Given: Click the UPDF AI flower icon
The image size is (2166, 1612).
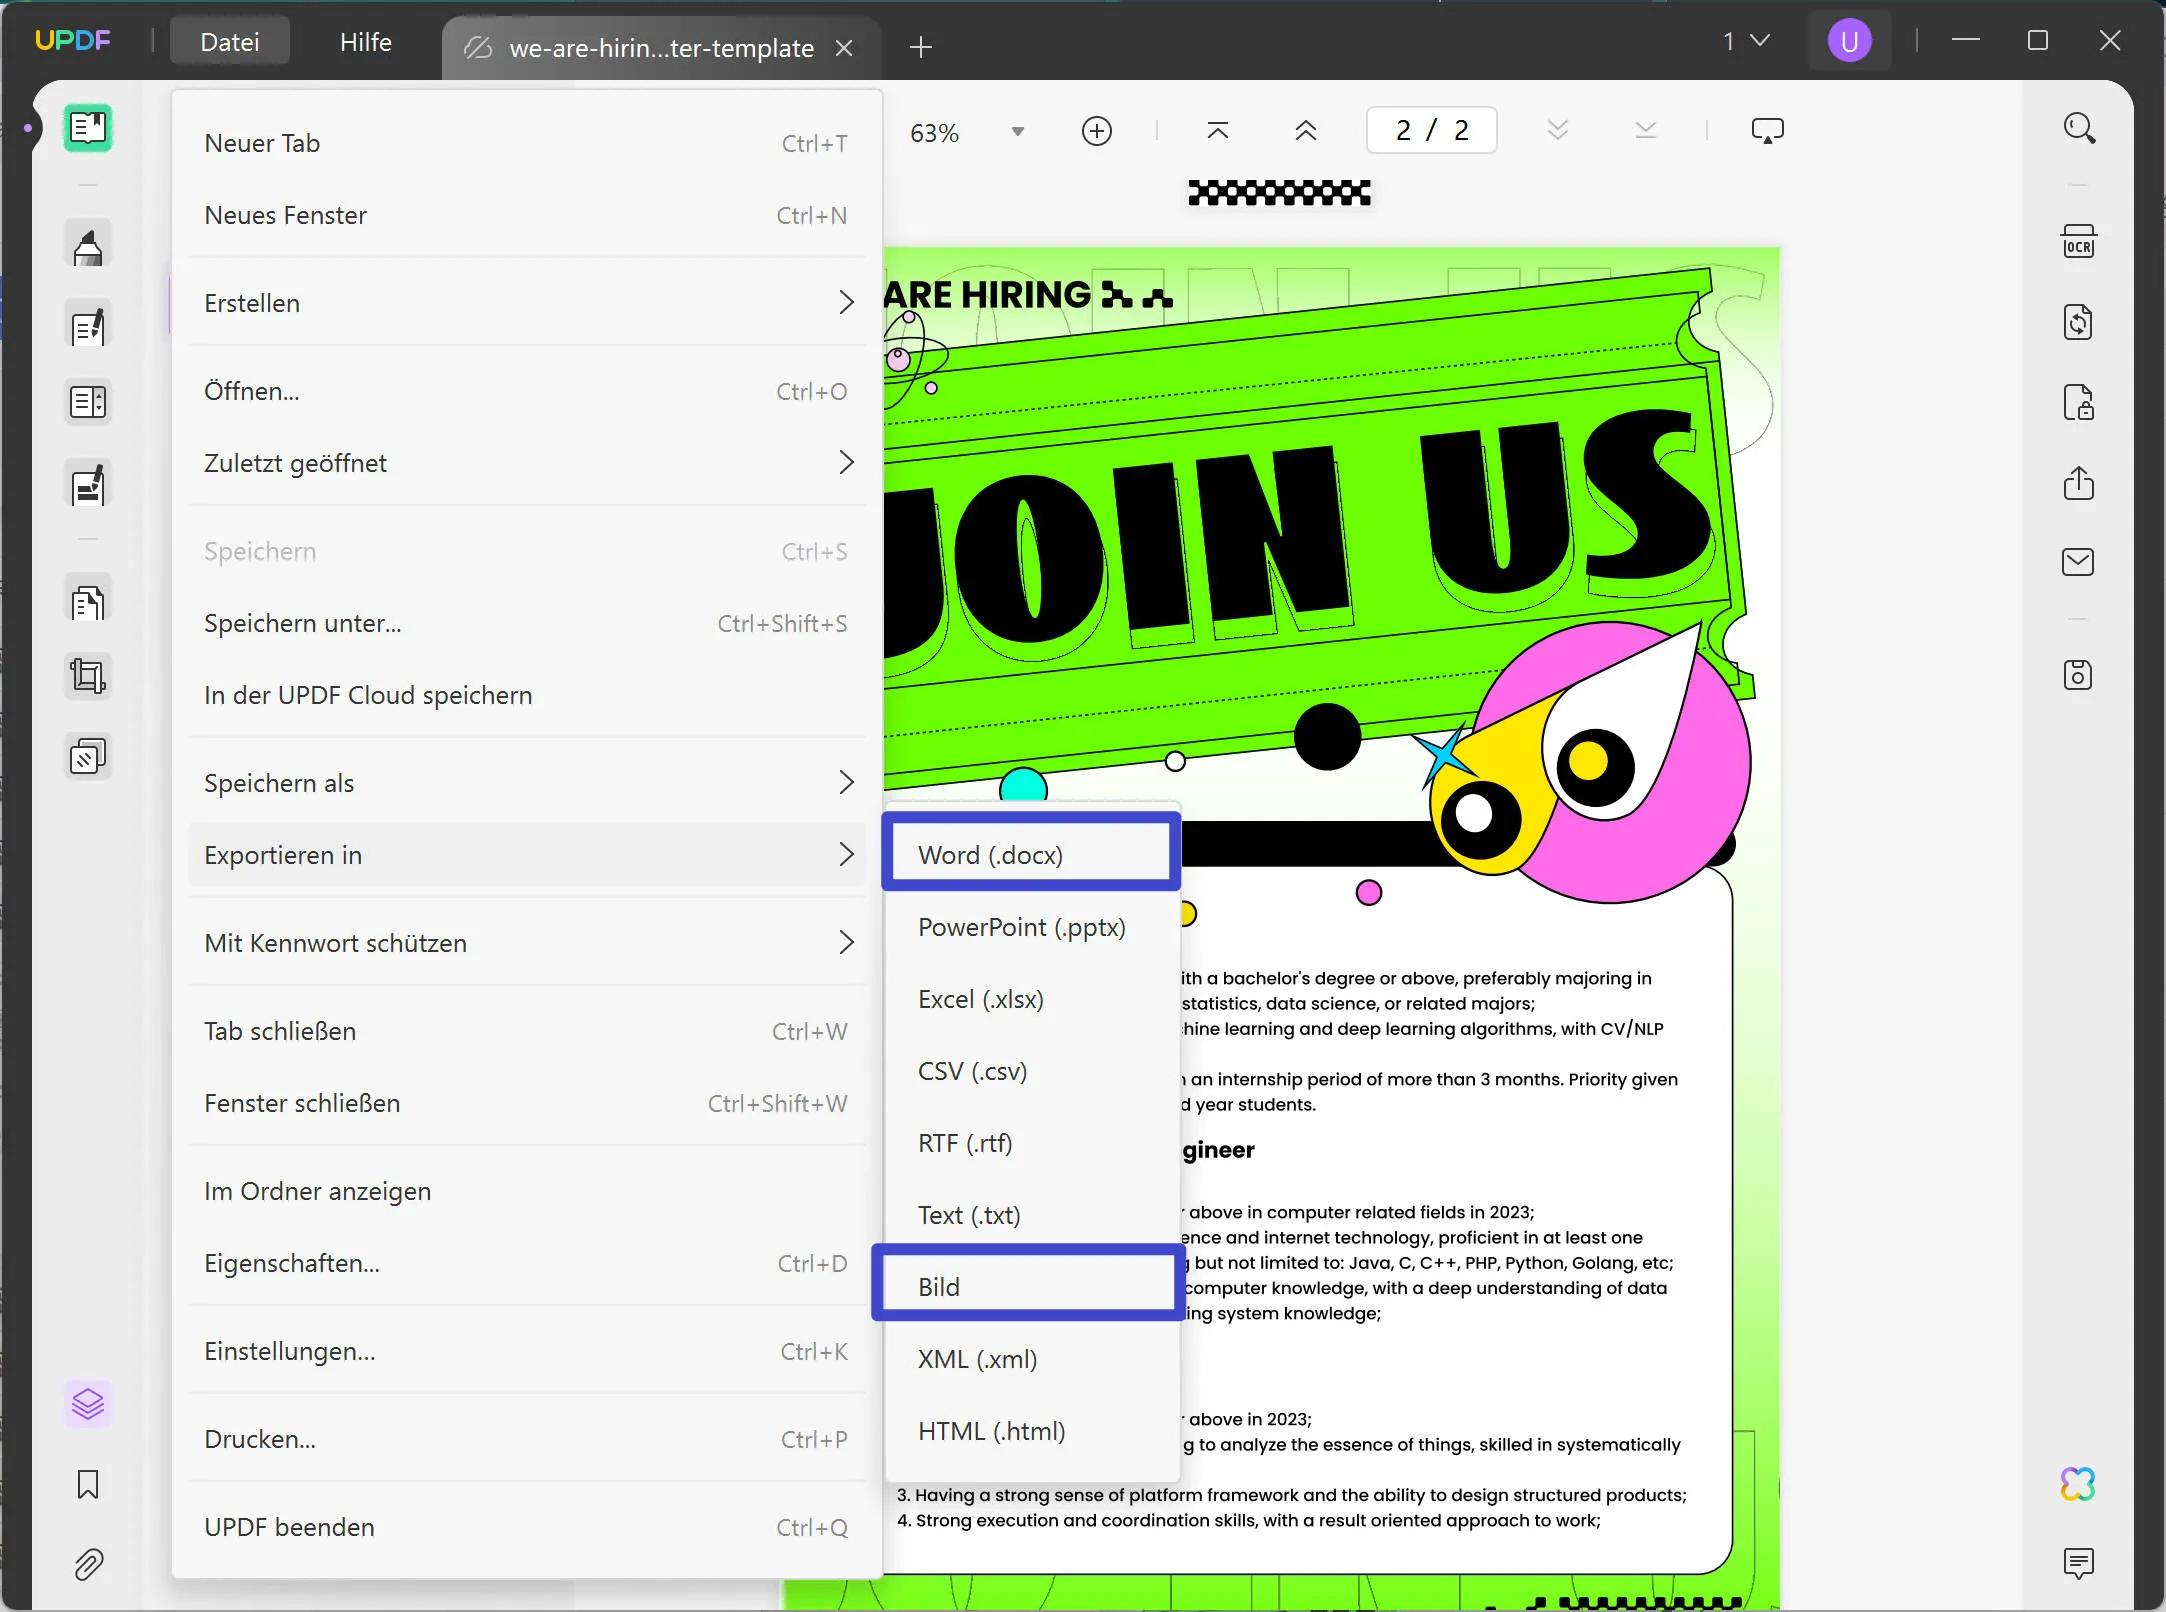Looking at the screenshot, I should (x=2078, y=1484).
